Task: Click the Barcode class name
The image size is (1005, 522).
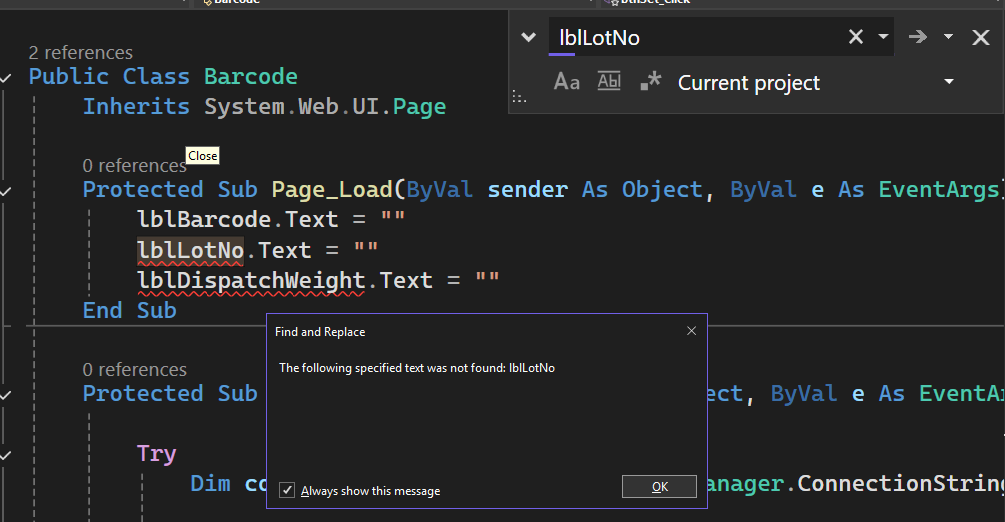Action: pos(251,77)
